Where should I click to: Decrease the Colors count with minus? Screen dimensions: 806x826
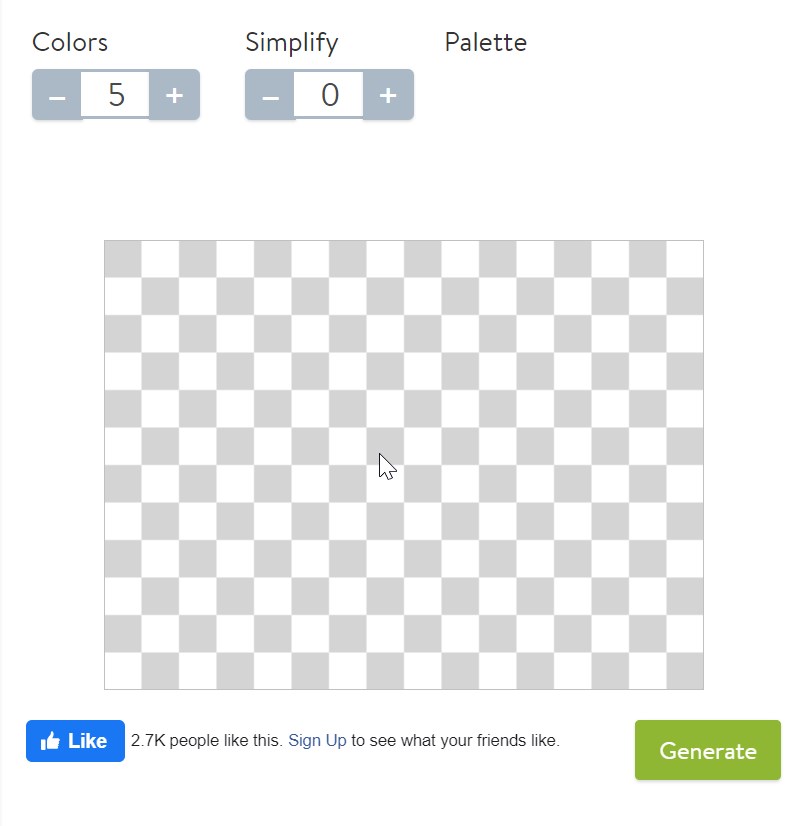tap(57, 96)
